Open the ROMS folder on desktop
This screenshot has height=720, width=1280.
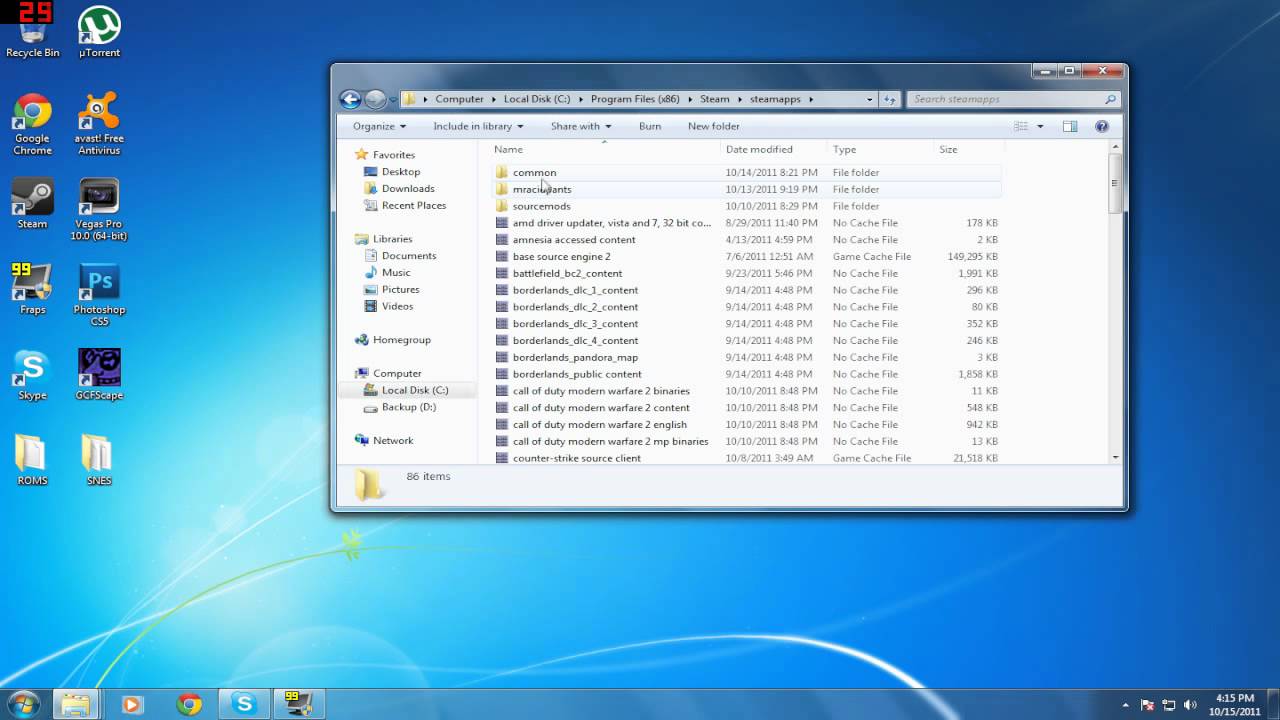32,460
